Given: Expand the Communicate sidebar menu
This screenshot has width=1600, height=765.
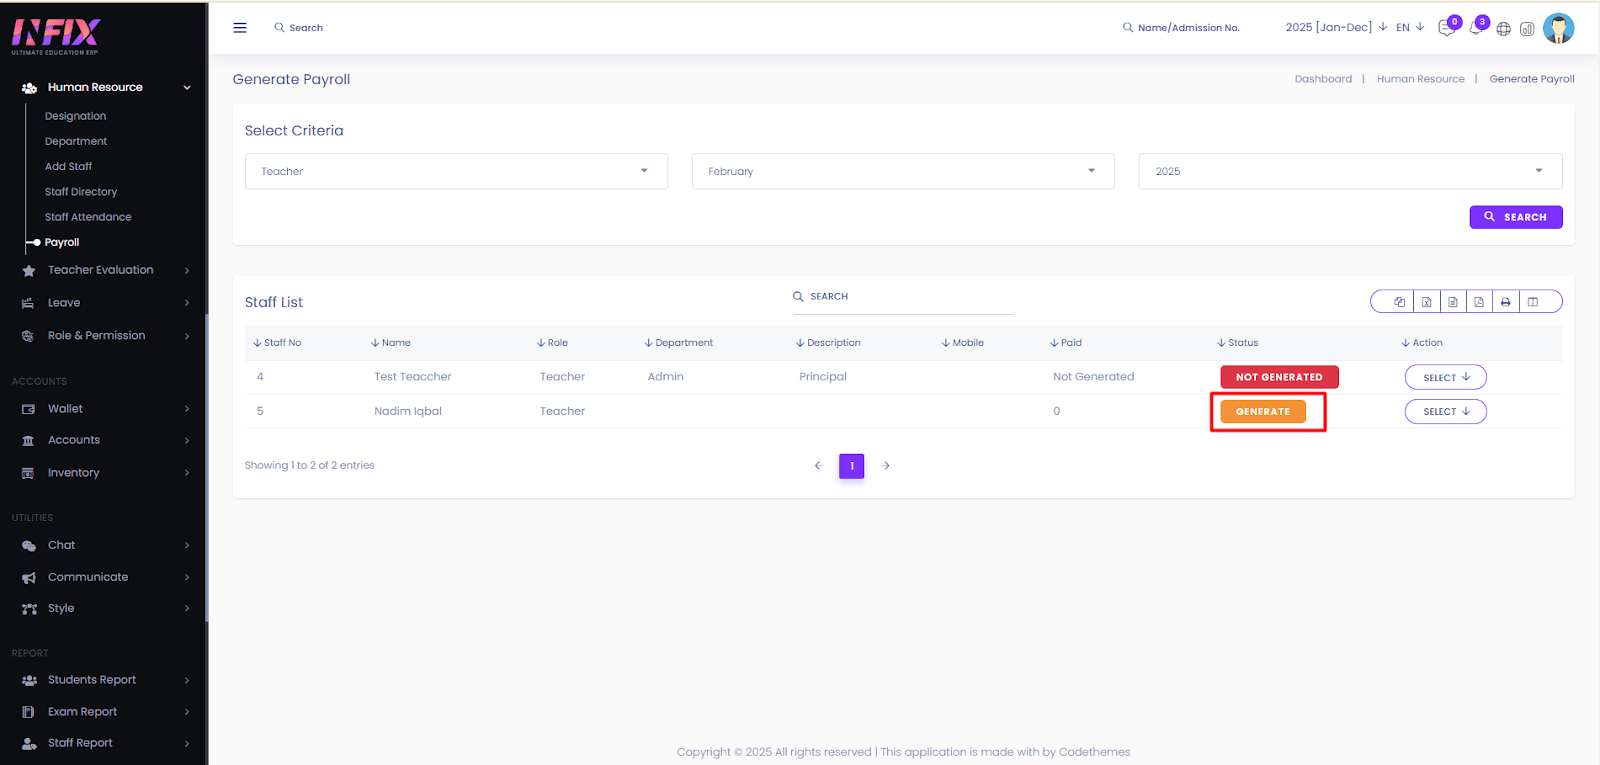Looking at the screenshot, I should point(105,577).
